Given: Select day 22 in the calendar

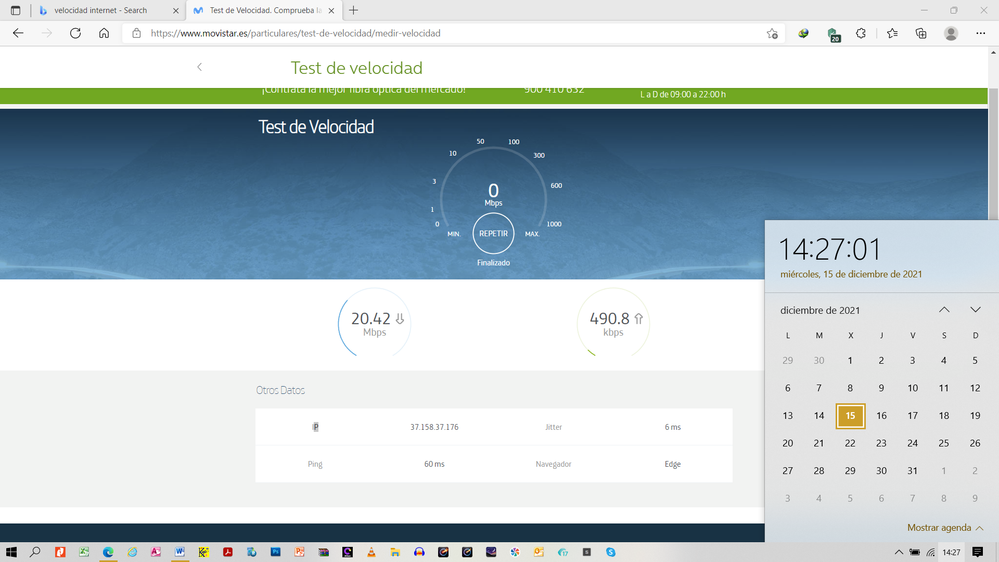Looking at the screenshot, I should (850, 443).
